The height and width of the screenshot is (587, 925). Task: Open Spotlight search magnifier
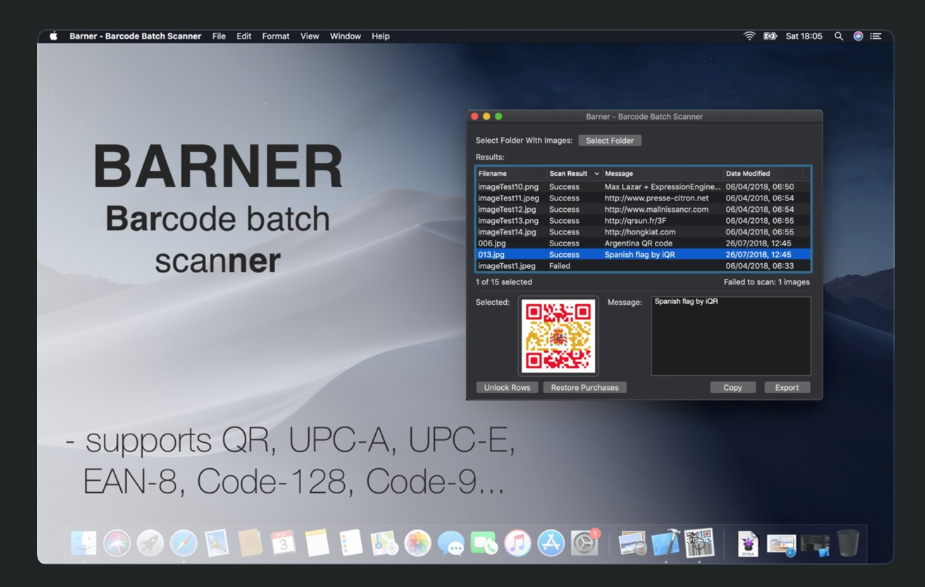click(838, 36)
